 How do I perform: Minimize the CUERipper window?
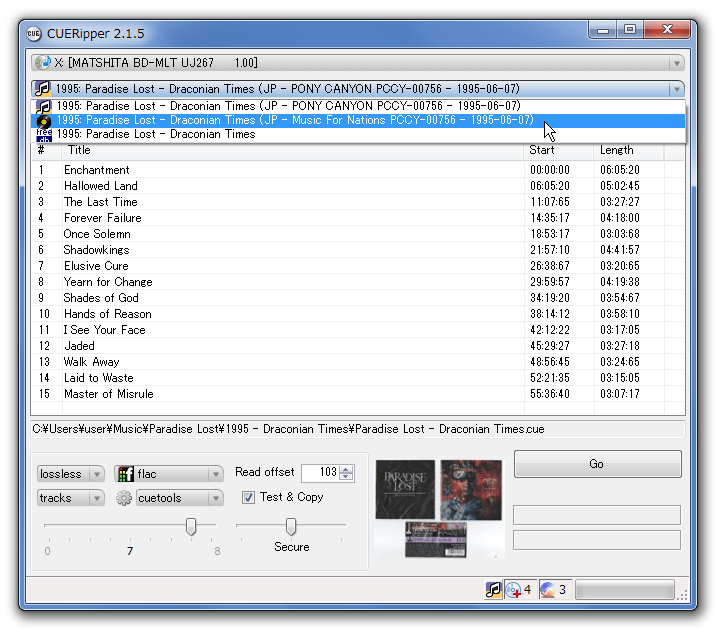603,30
